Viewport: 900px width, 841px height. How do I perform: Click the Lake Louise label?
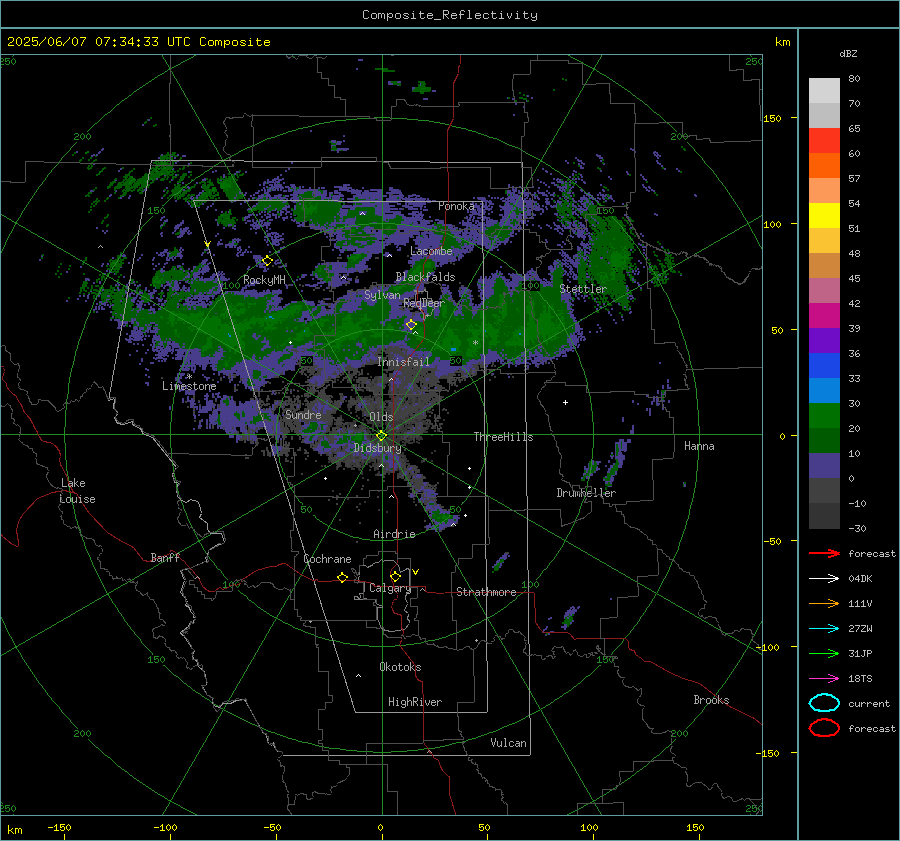coord(77,491)
